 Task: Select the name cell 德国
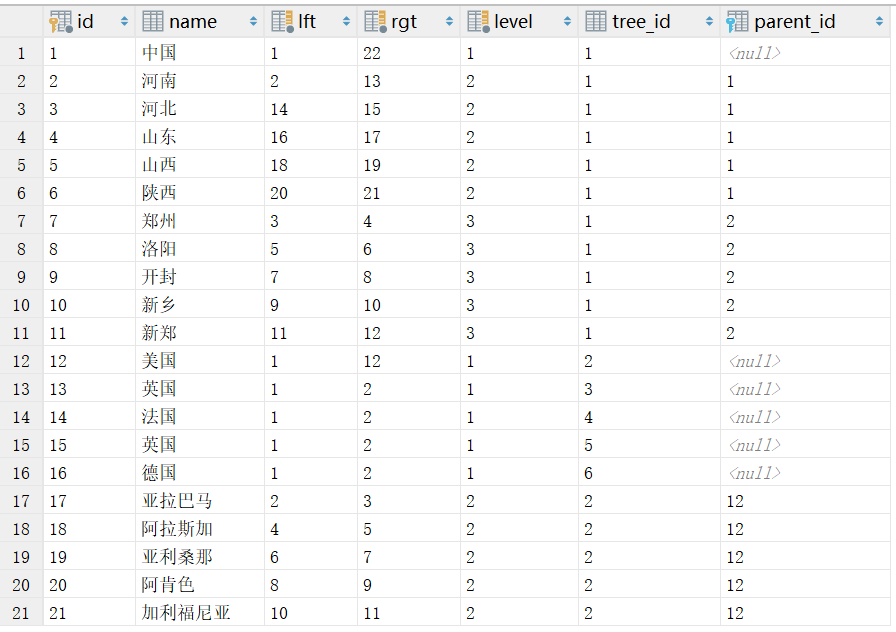(199, 473)
